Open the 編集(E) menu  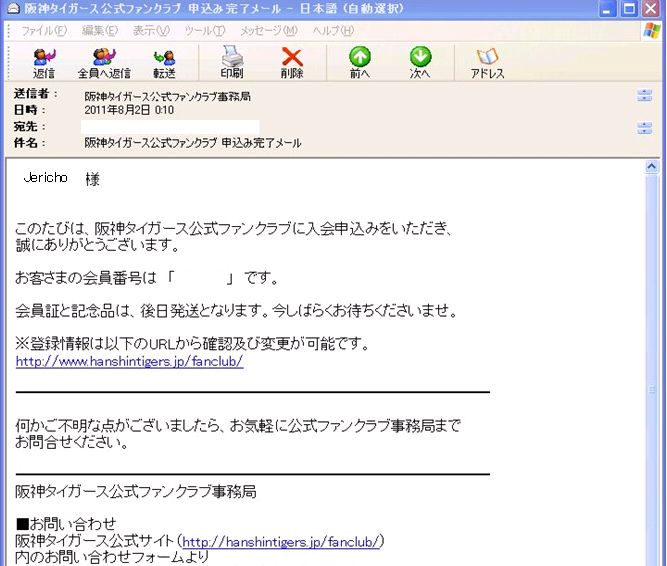coord(100,31)
